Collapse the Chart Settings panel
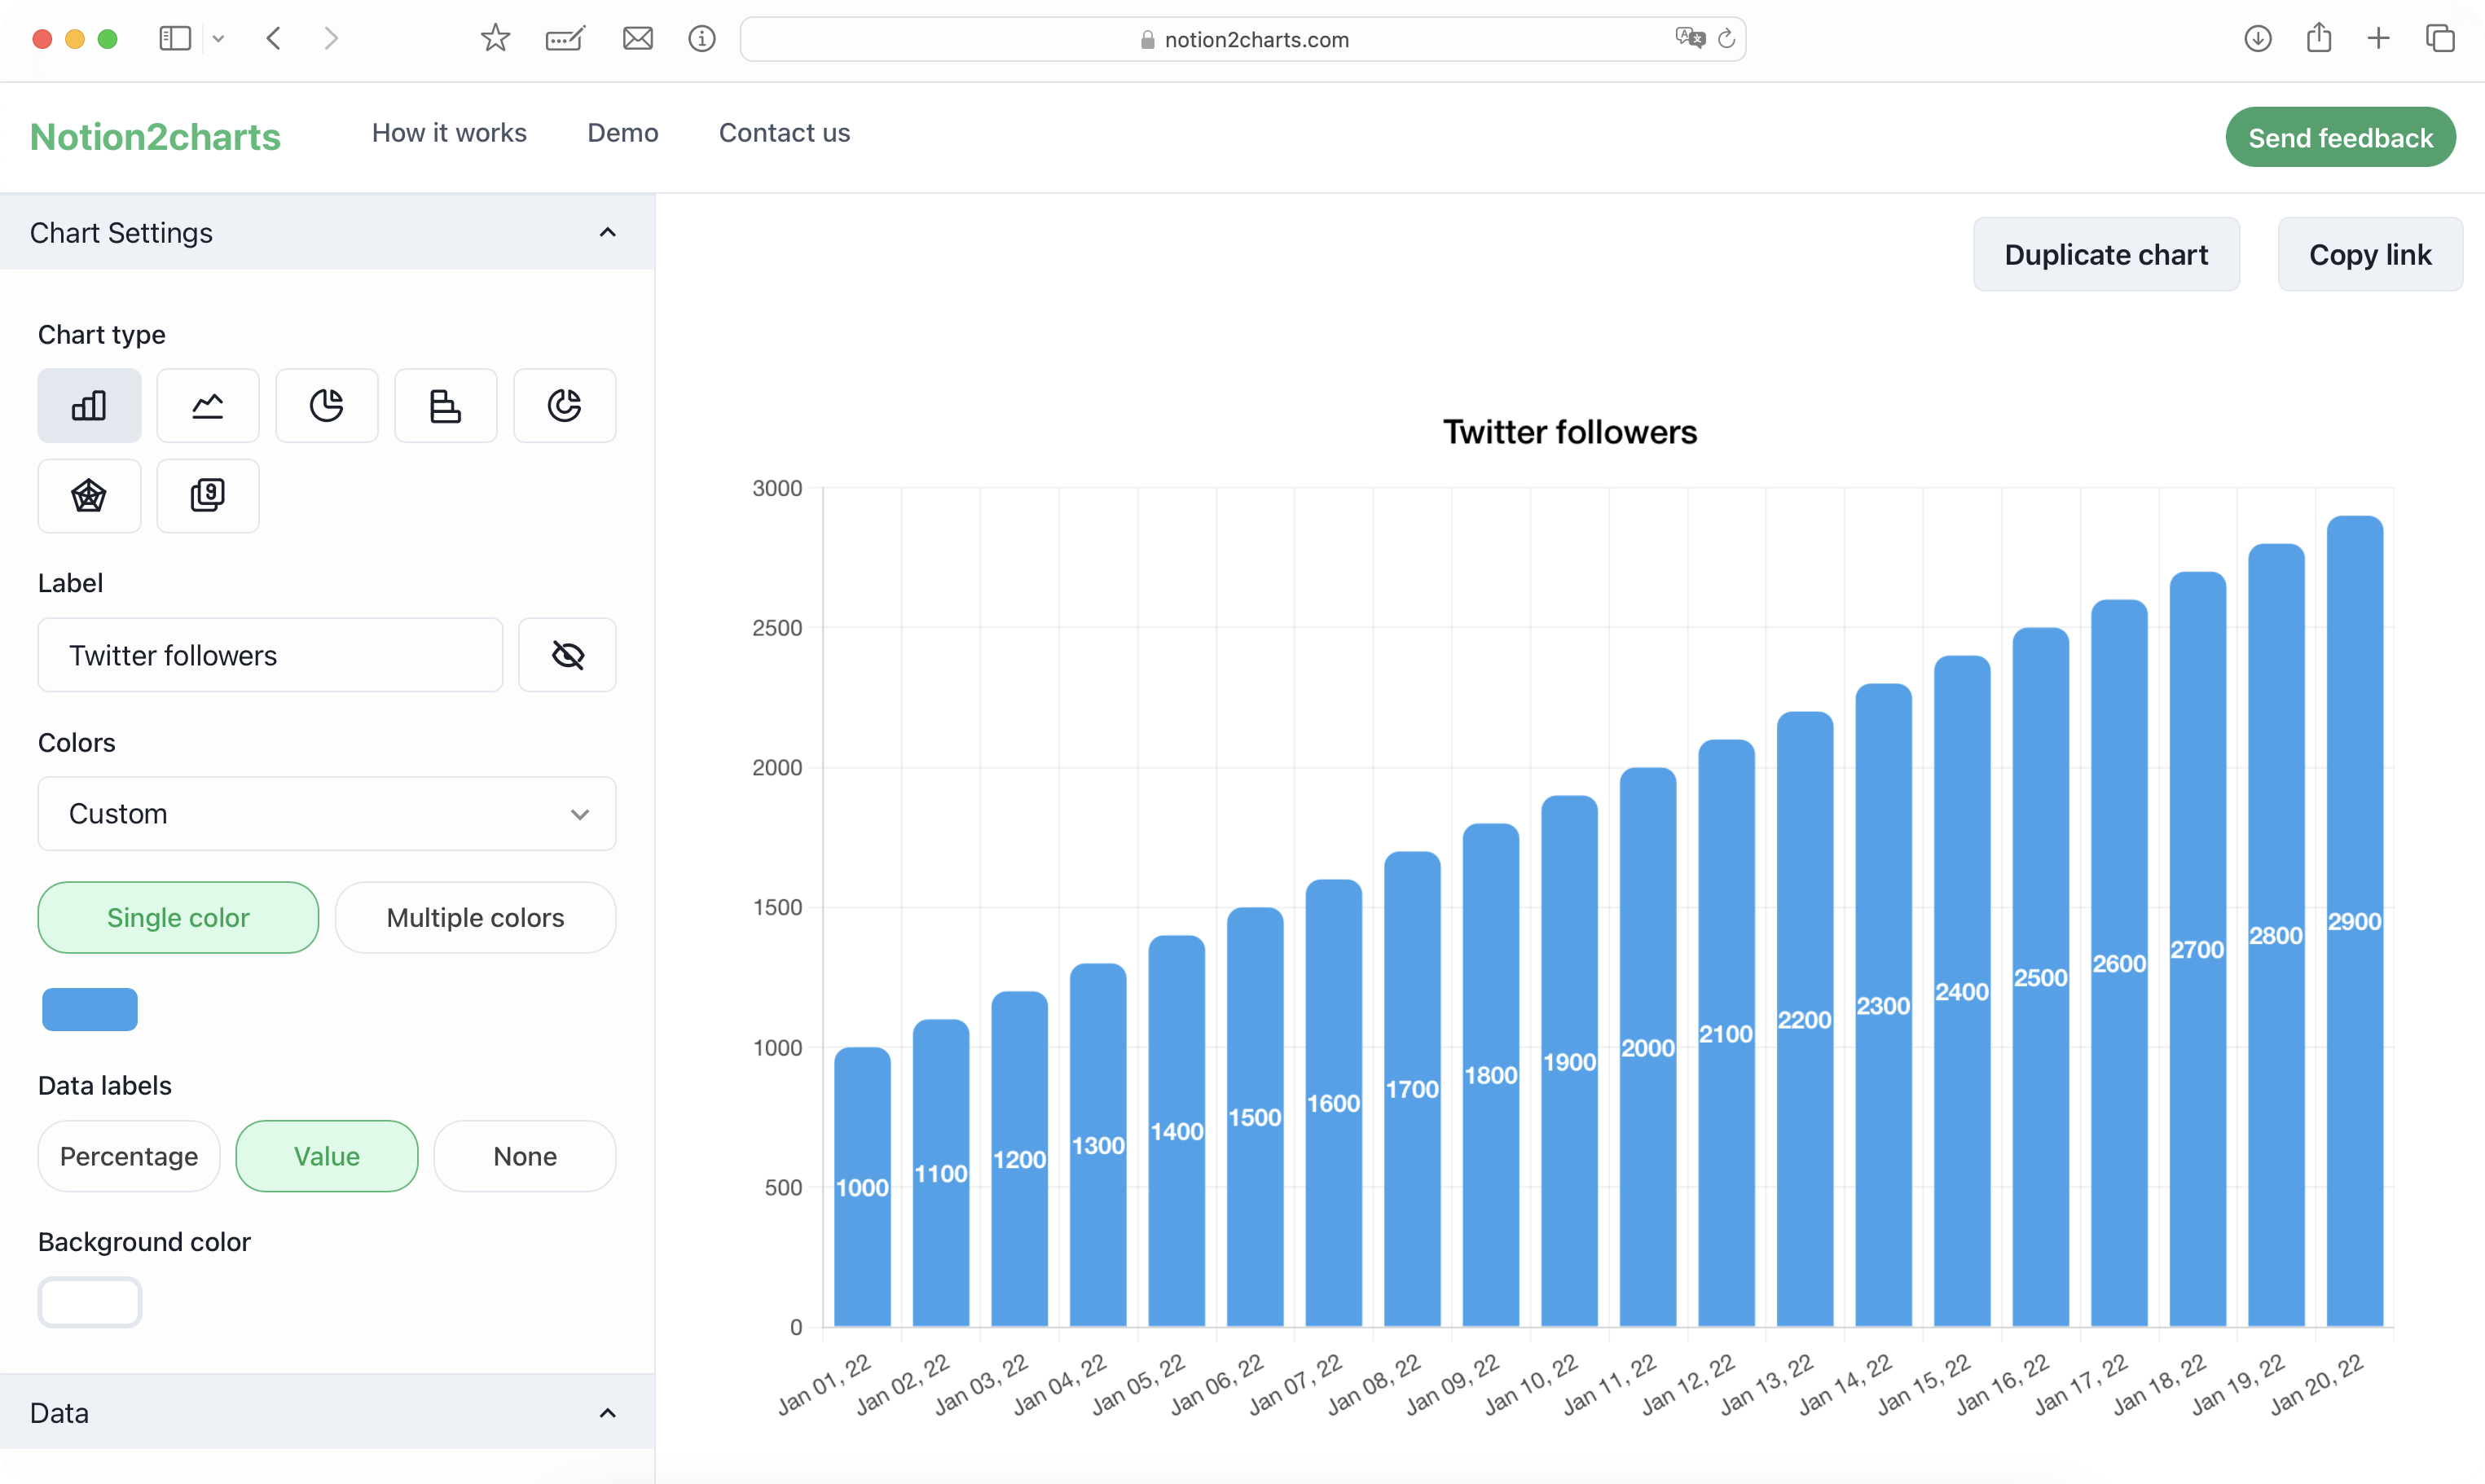This screenshot has height=1484, width=2485. (607, 232)
